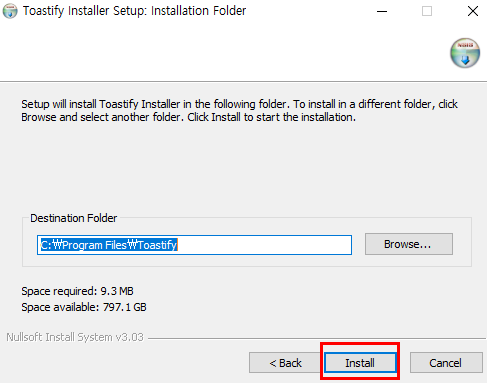Screen dimensions: 487x383
Task: Cancel the Toastify setup
Action: click(x=446, y=363)
